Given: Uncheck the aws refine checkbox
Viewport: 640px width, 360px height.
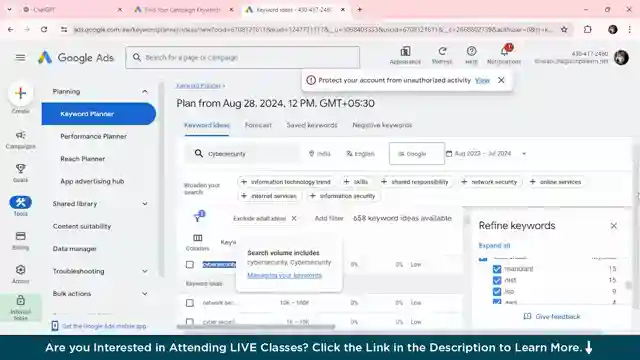Looking at the screenshot, I should coord(497,302).
